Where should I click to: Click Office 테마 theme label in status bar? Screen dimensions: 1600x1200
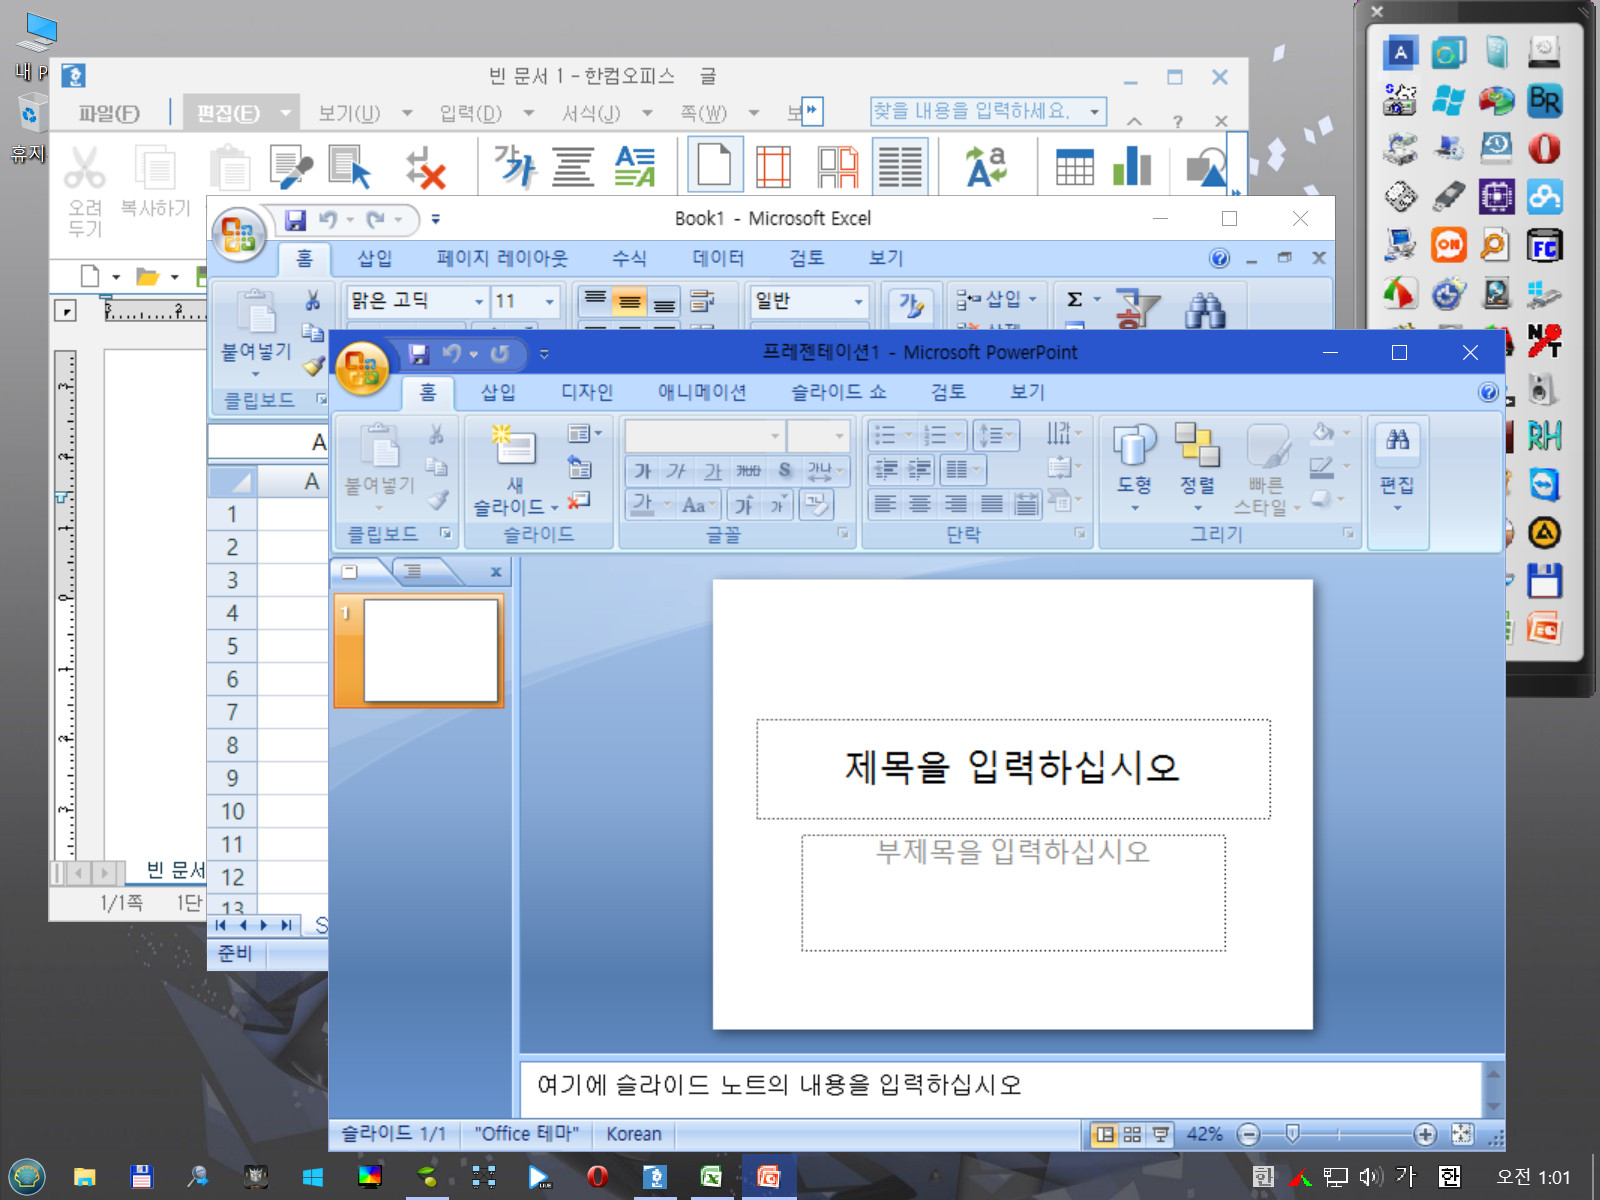526,1134
